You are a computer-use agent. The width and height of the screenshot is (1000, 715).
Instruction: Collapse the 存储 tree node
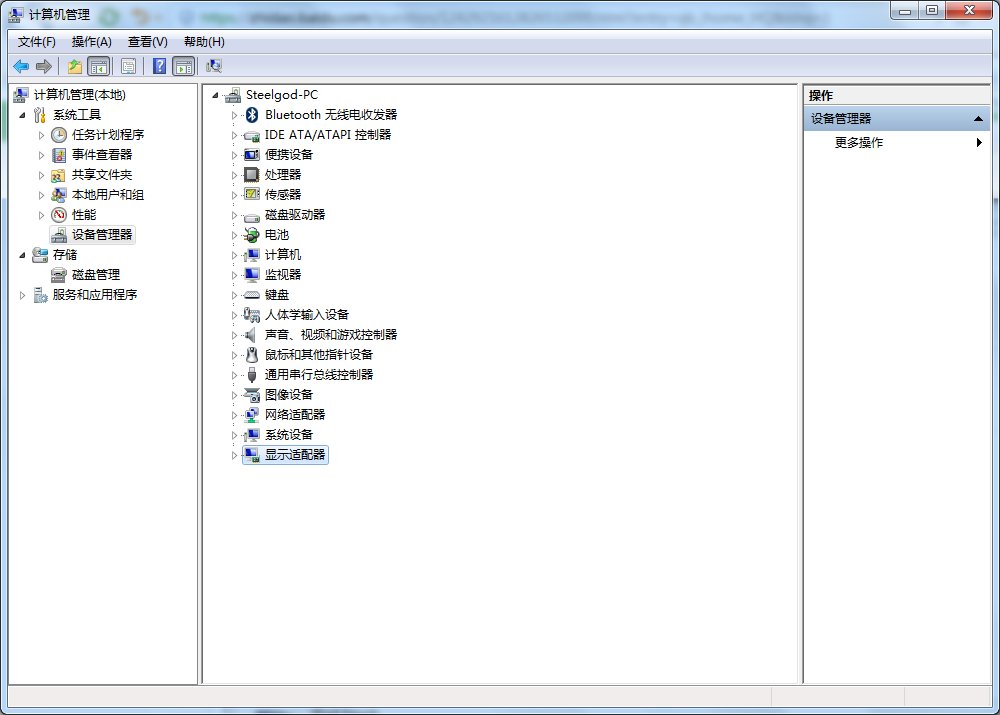[x=22, y=254]
